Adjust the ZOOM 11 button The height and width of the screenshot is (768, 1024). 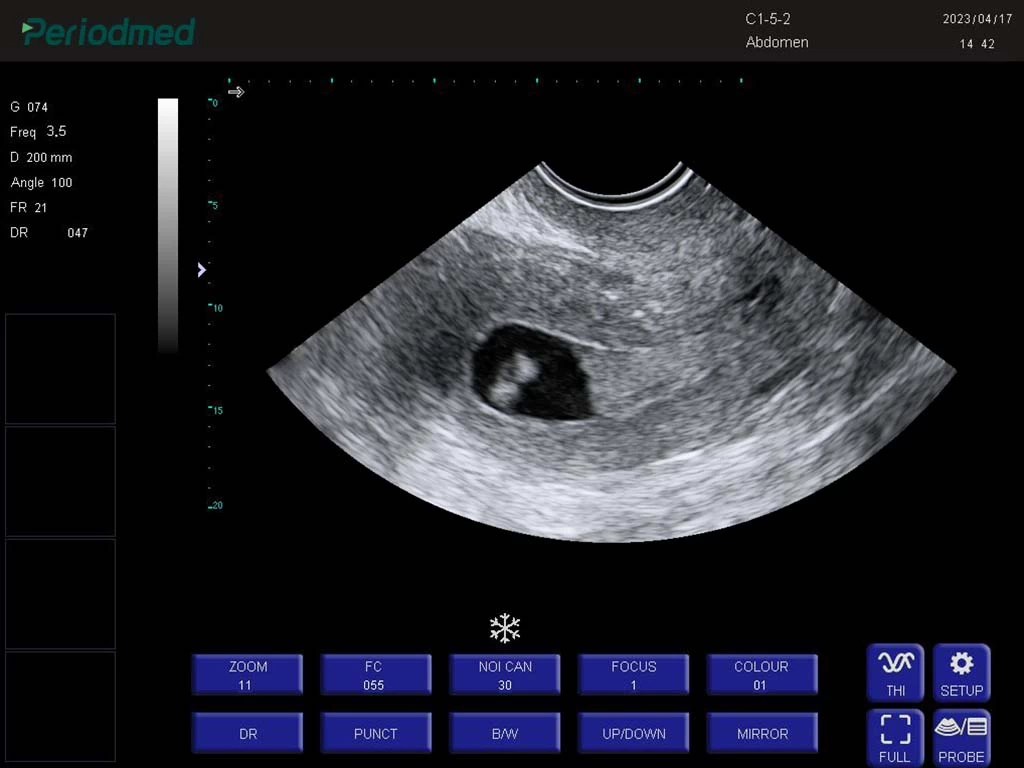248,675
